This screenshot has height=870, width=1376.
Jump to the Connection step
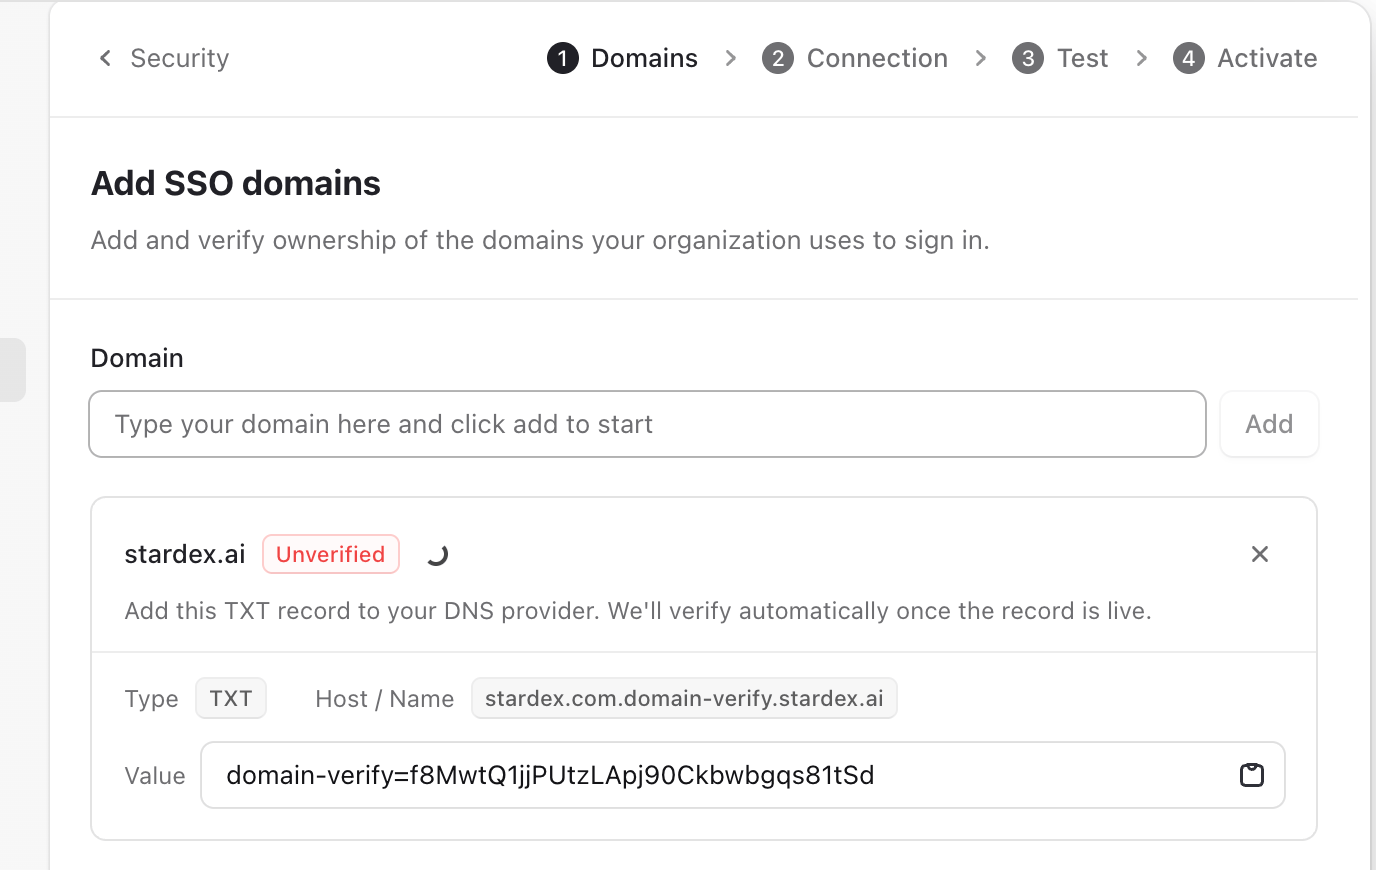pyautogui.click(x=855, y=58)
